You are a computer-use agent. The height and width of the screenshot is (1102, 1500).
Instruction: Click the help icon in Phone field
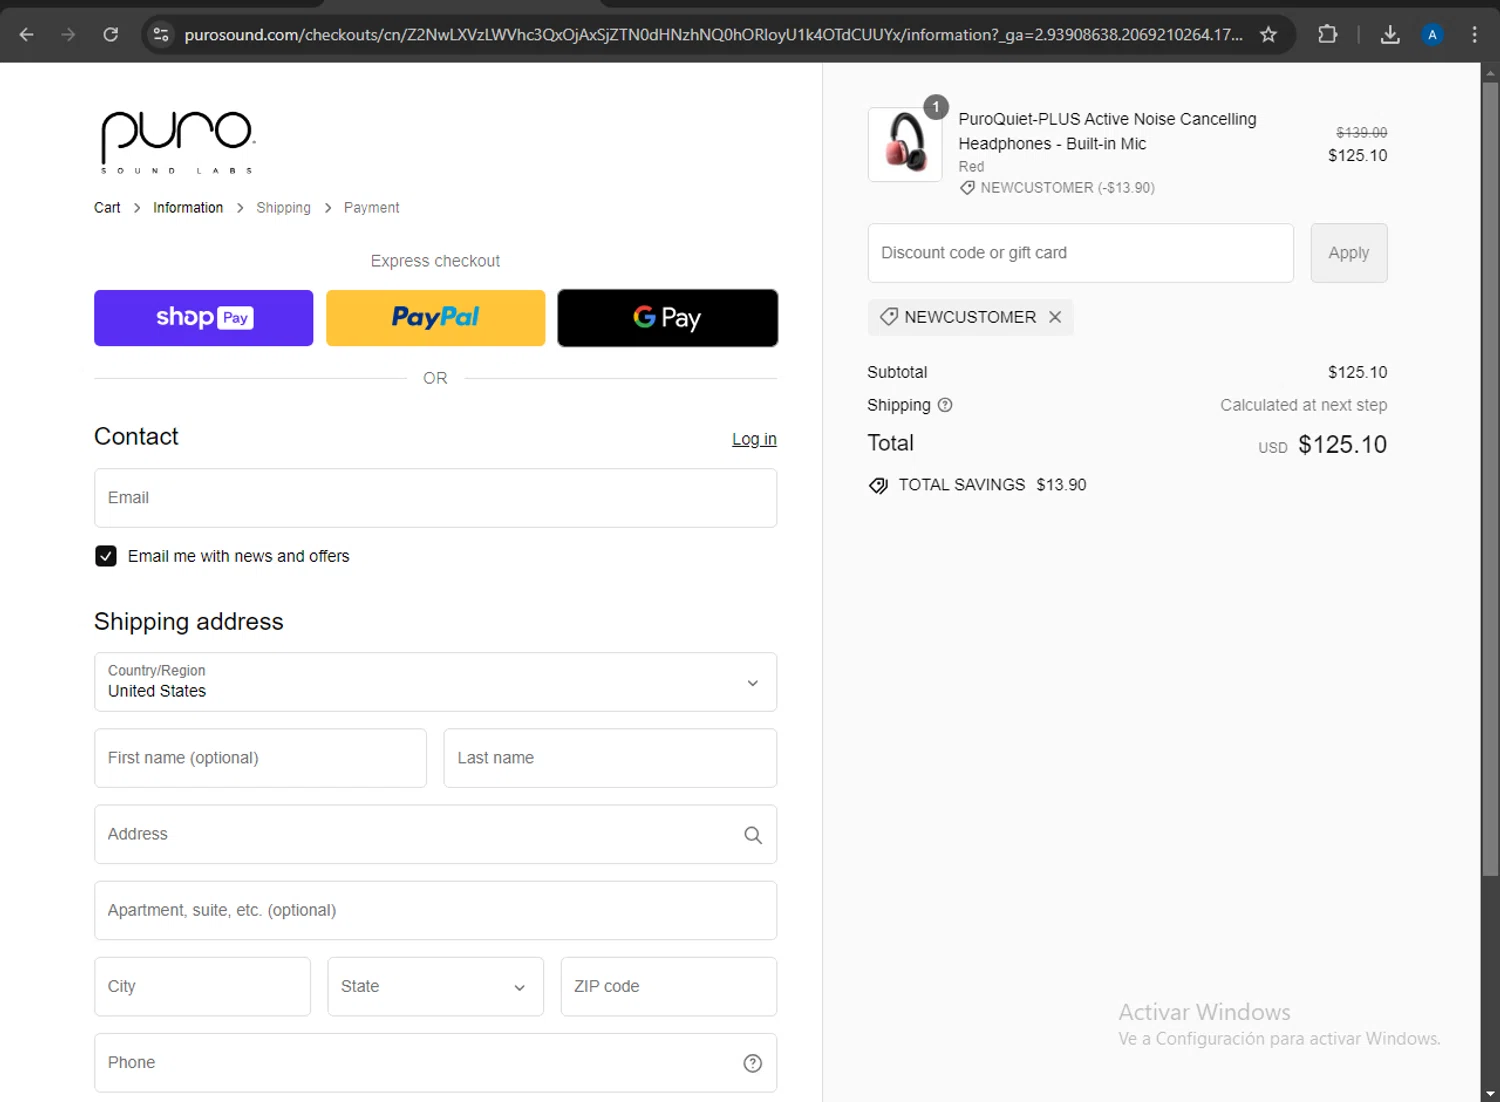click(753, 1063)
